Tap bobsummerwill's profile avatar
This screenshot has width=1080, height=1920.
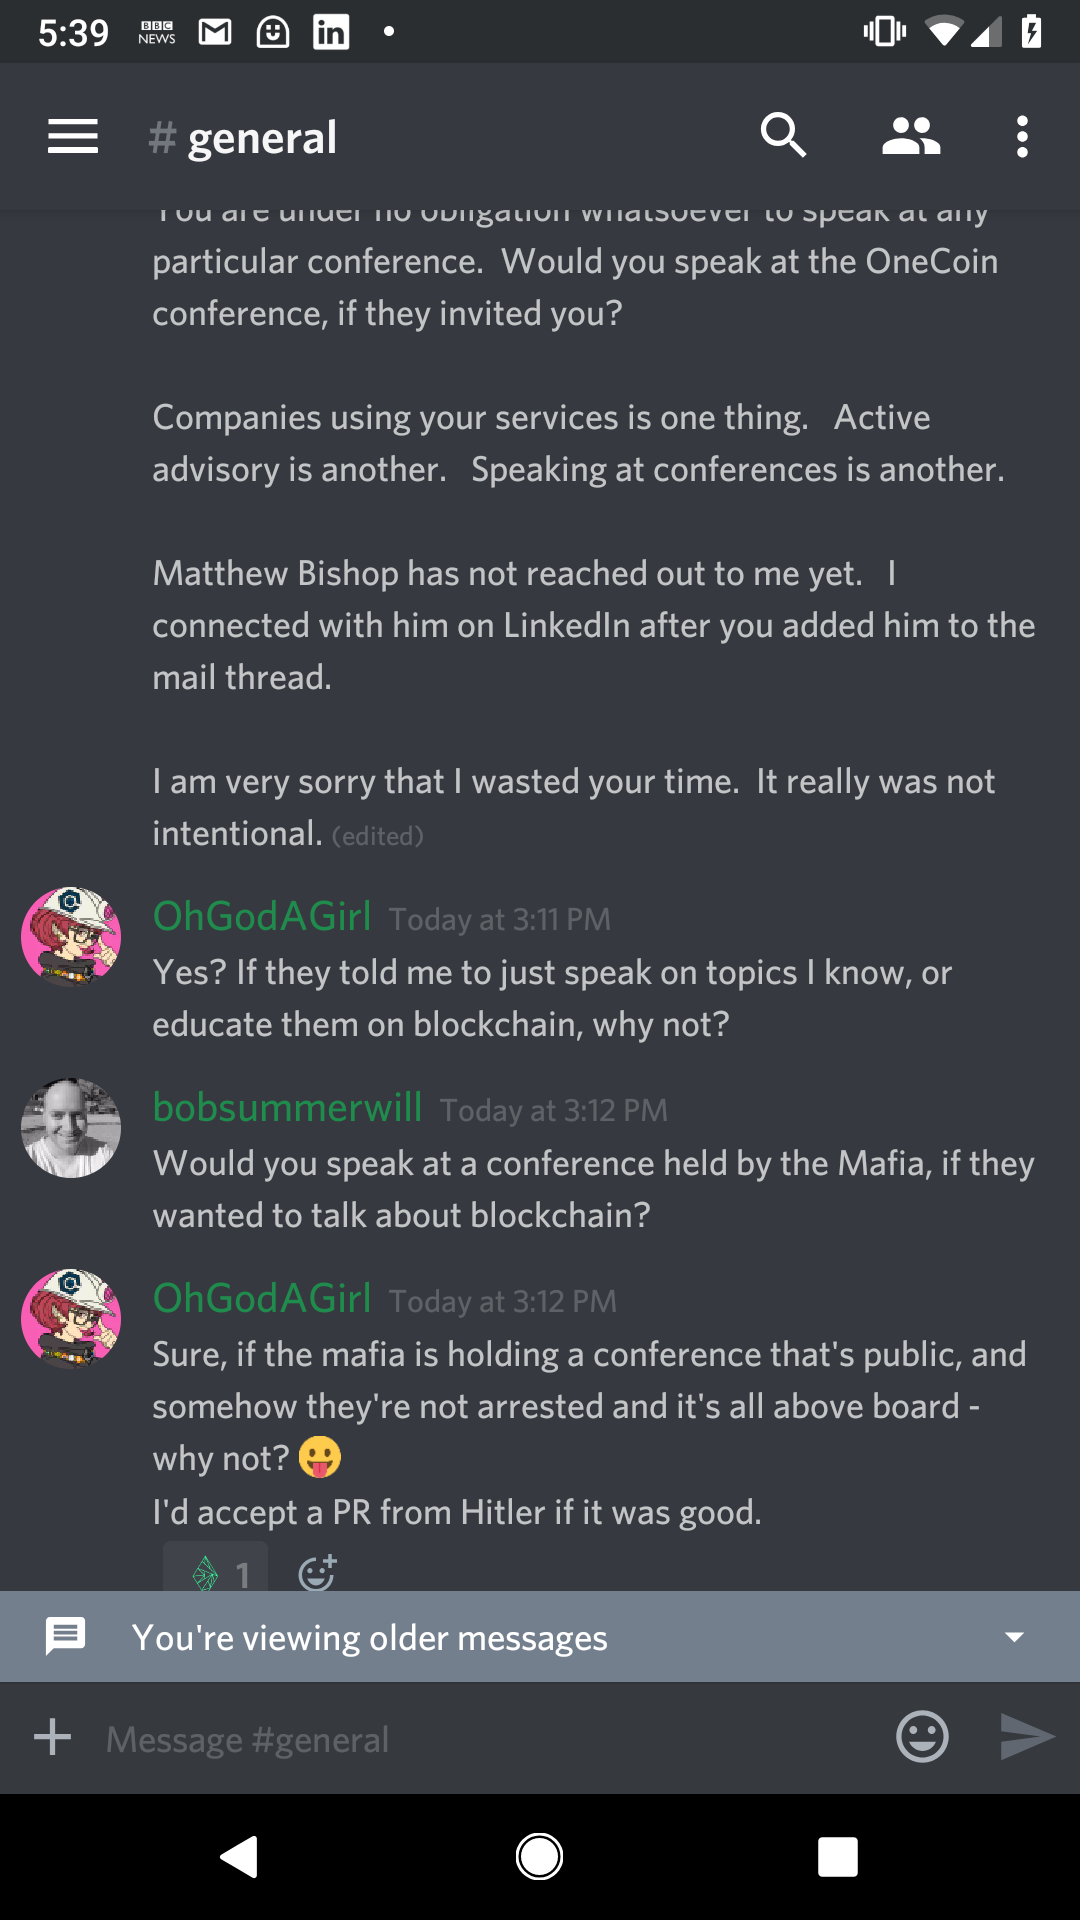tap(70, 1128)
